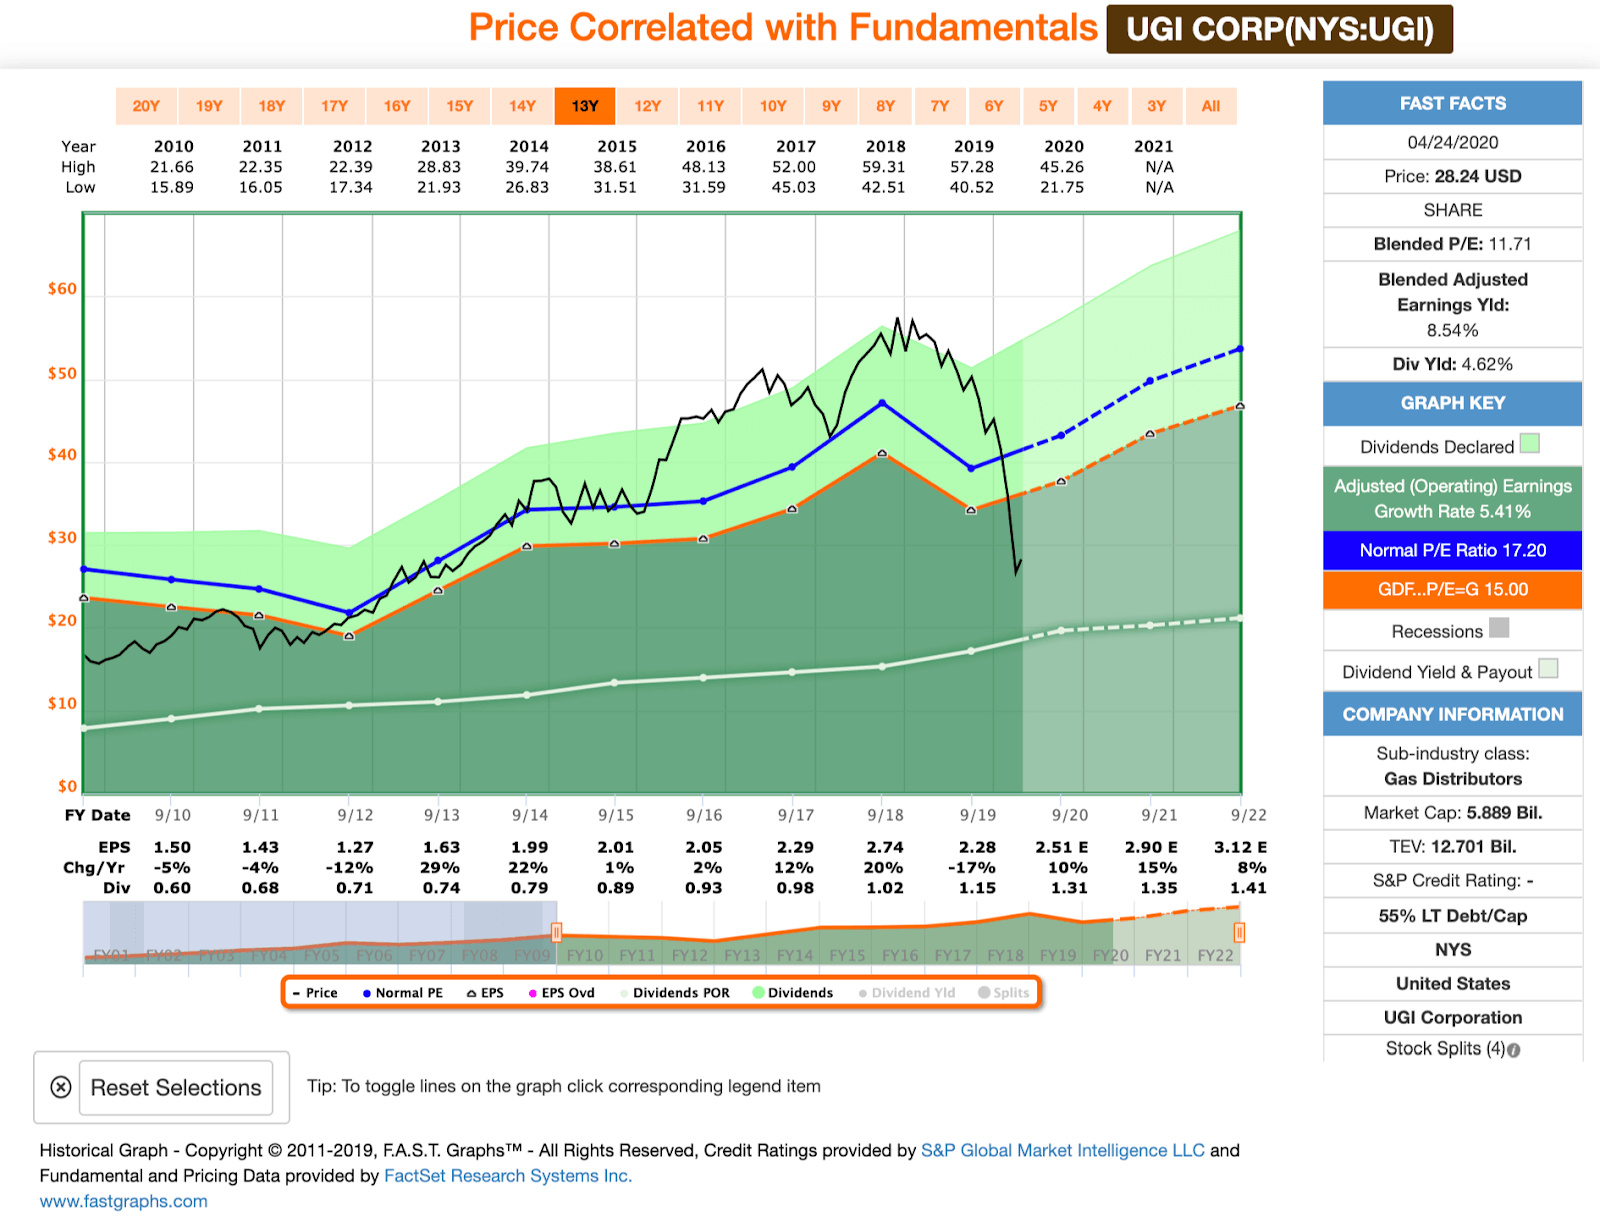Select the 14Y time range tab
The height and width of the screenshot is (1217, 1600).
point(522,106)
